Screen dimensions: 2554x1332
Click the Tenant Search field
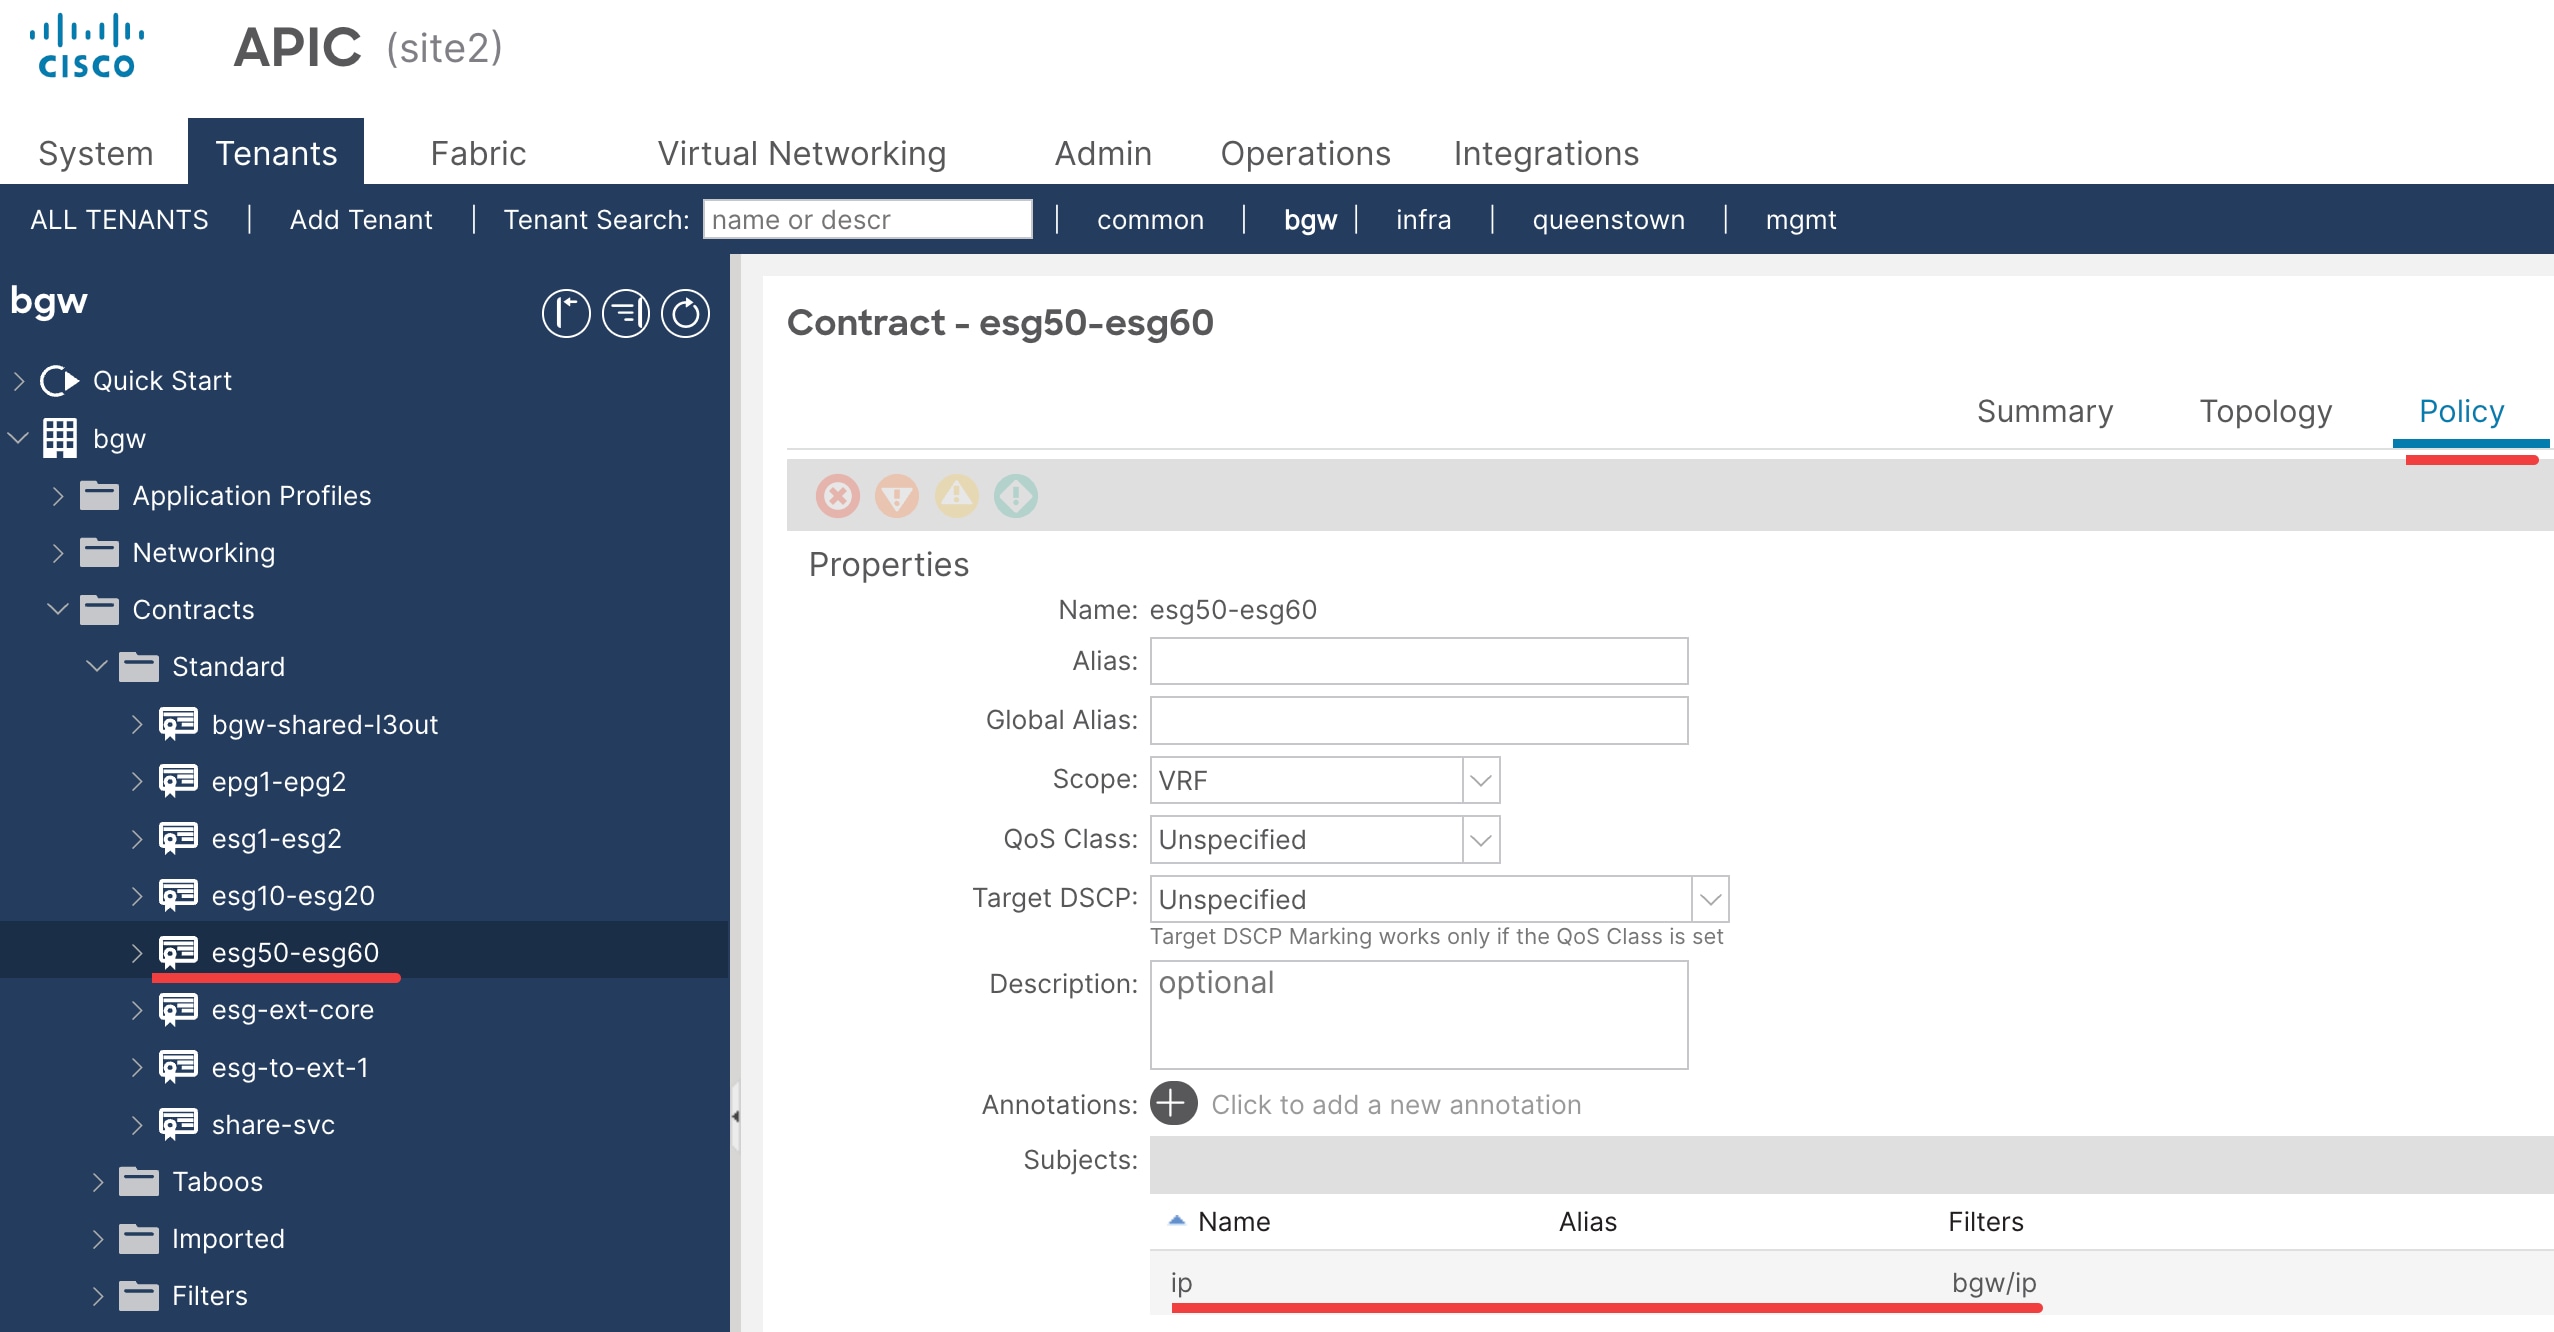point(868,219)
